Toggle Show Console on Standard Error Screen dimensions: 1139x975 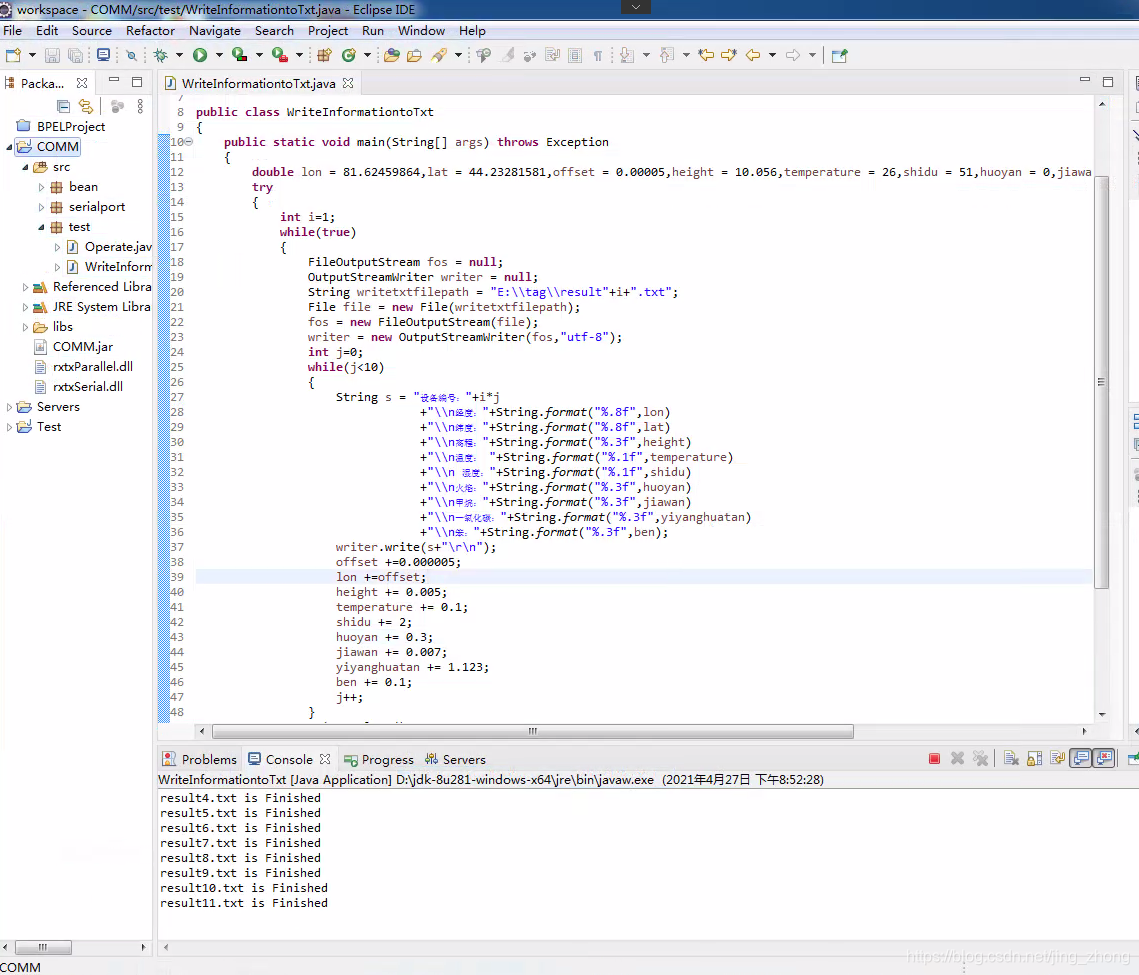pos(1104,758)
